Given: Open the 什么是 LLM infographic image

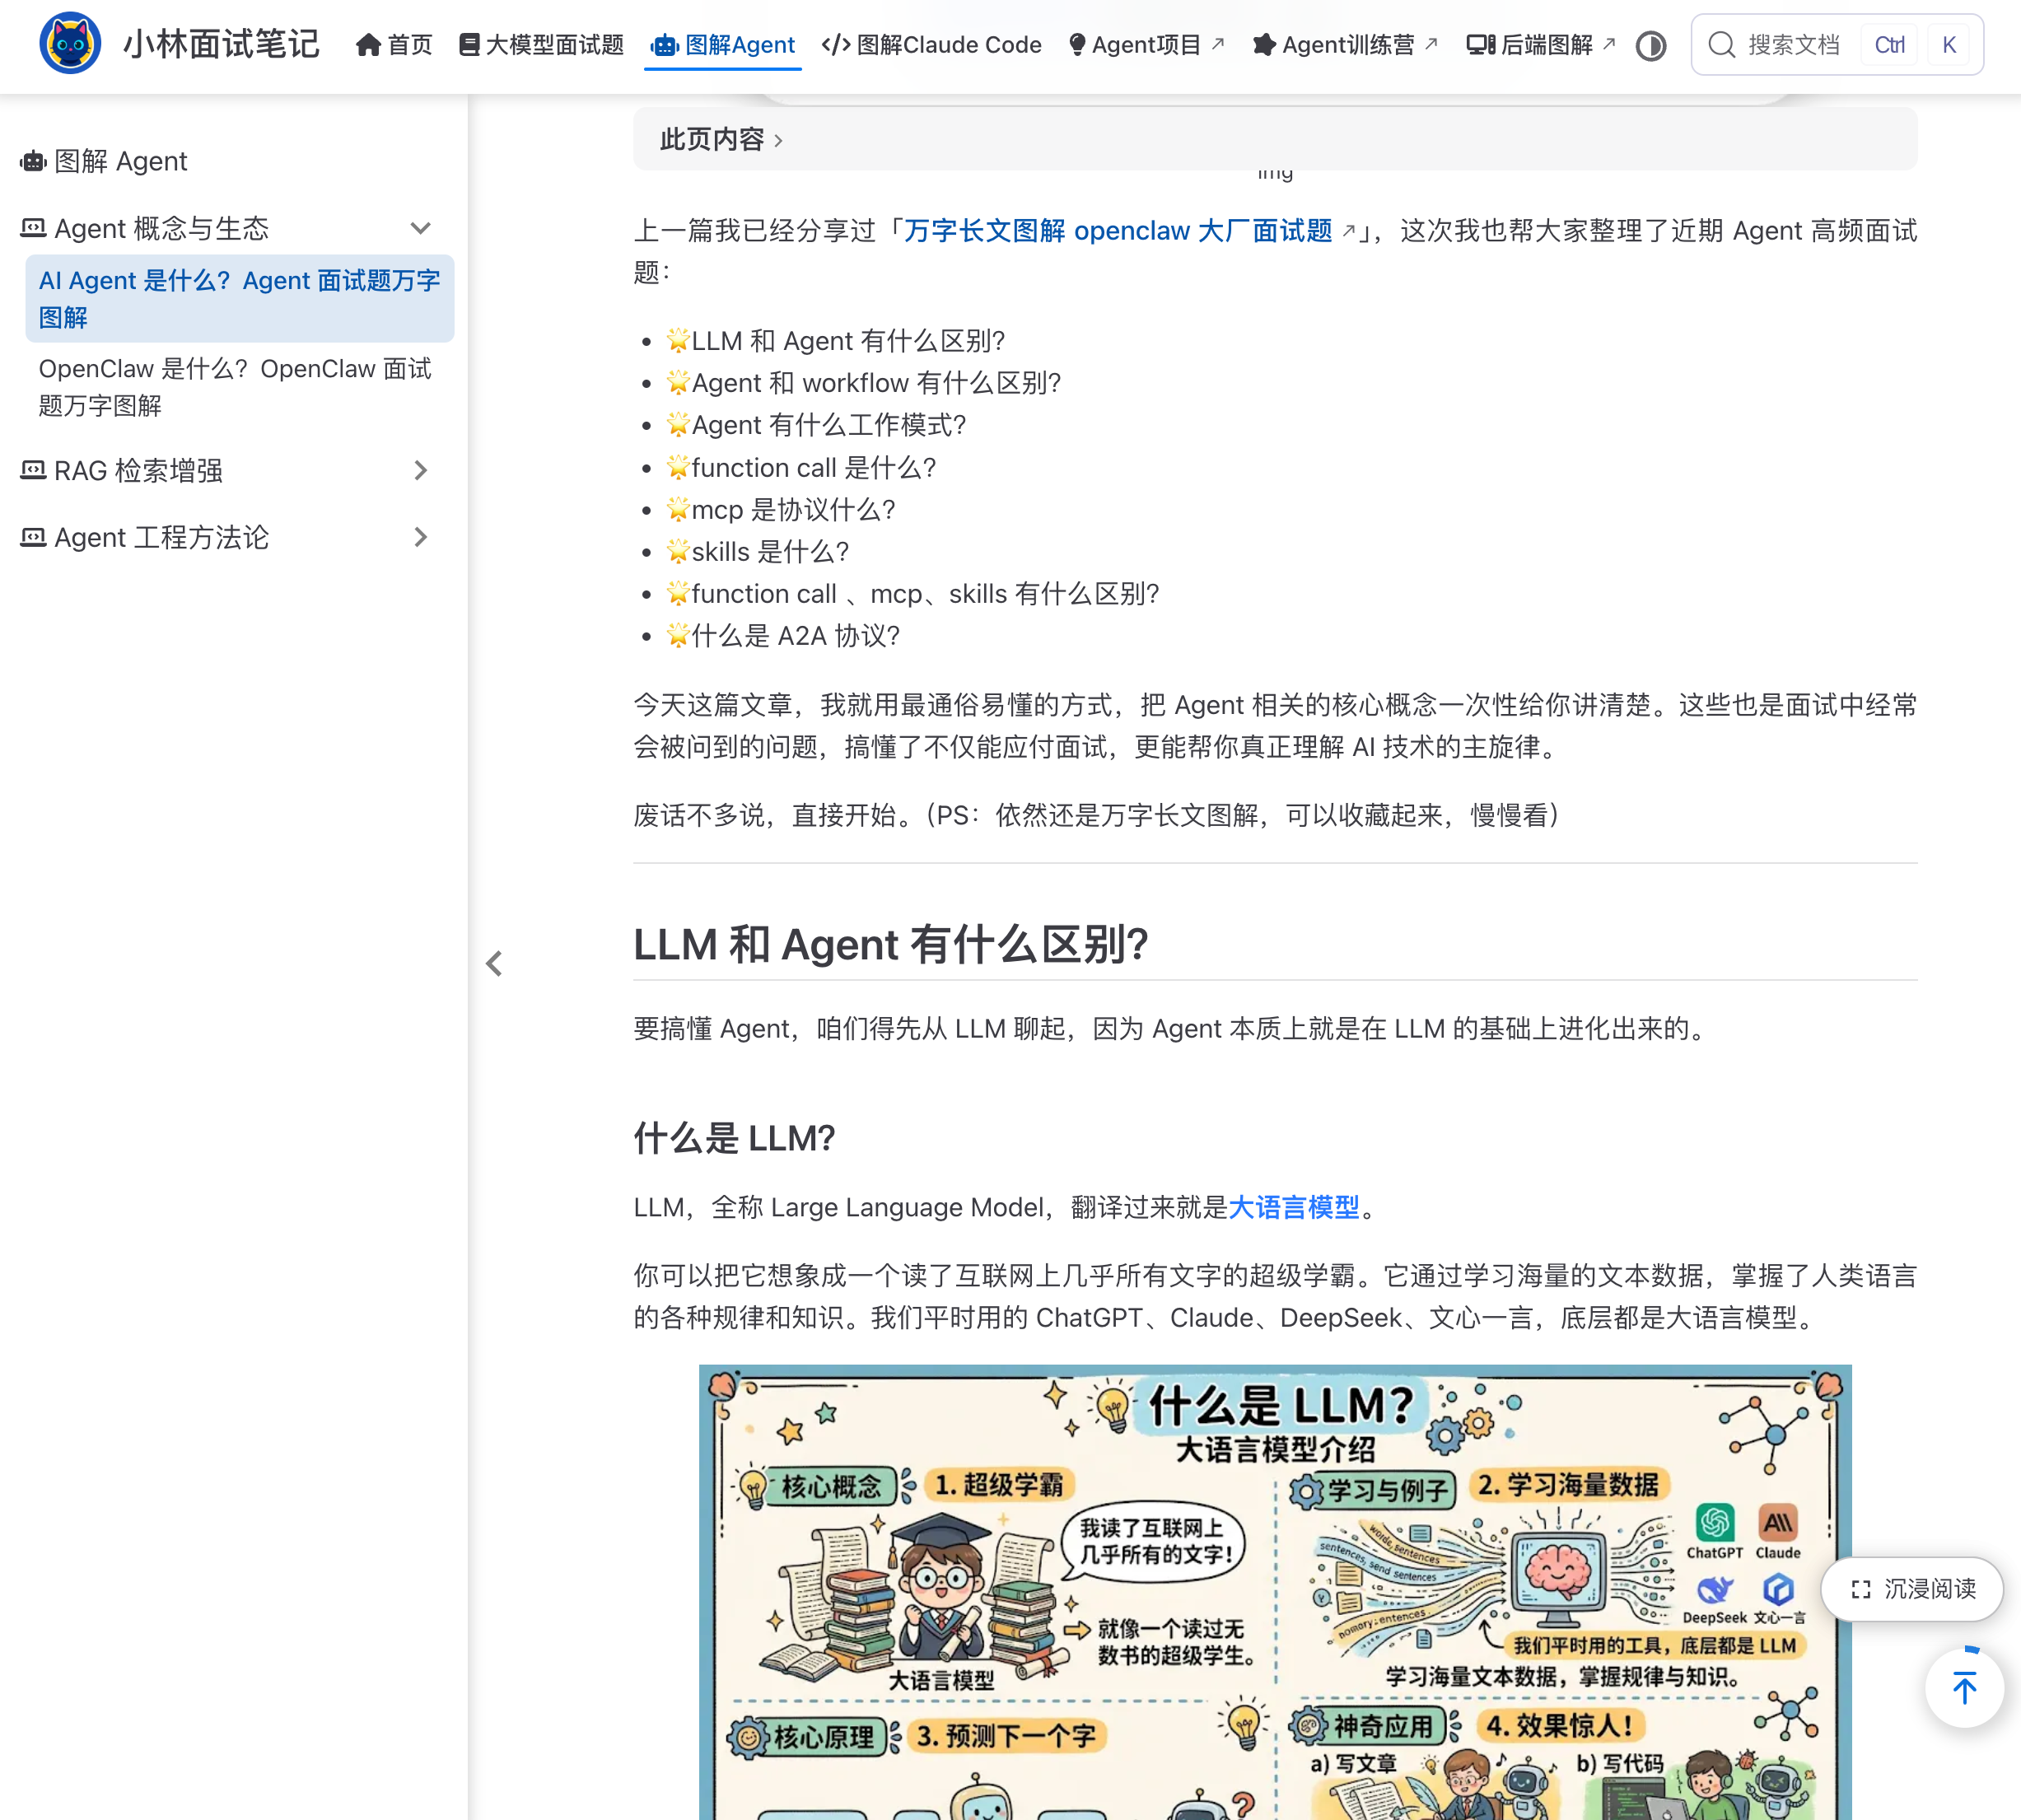Looking at the screenshot, I should pyautogui.click(x=1275, y=1592).
